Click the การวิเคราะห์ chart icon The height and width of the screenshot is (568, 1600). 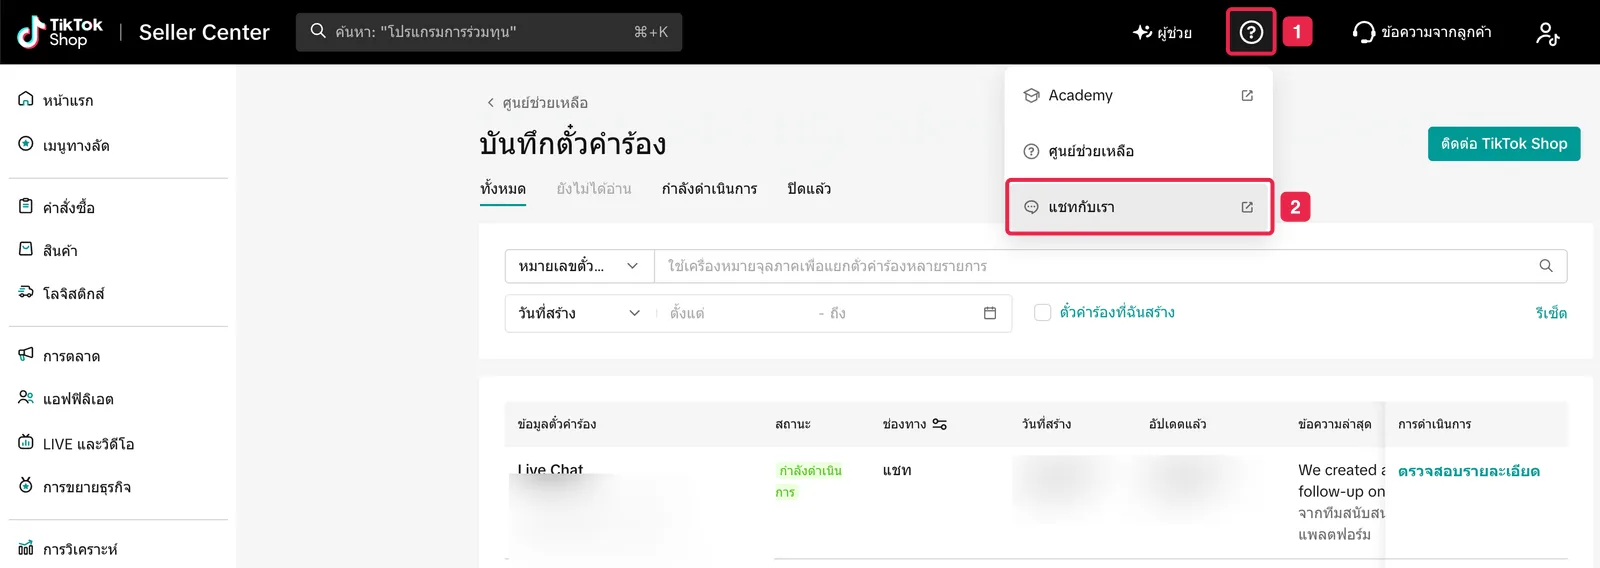point(26,548)
